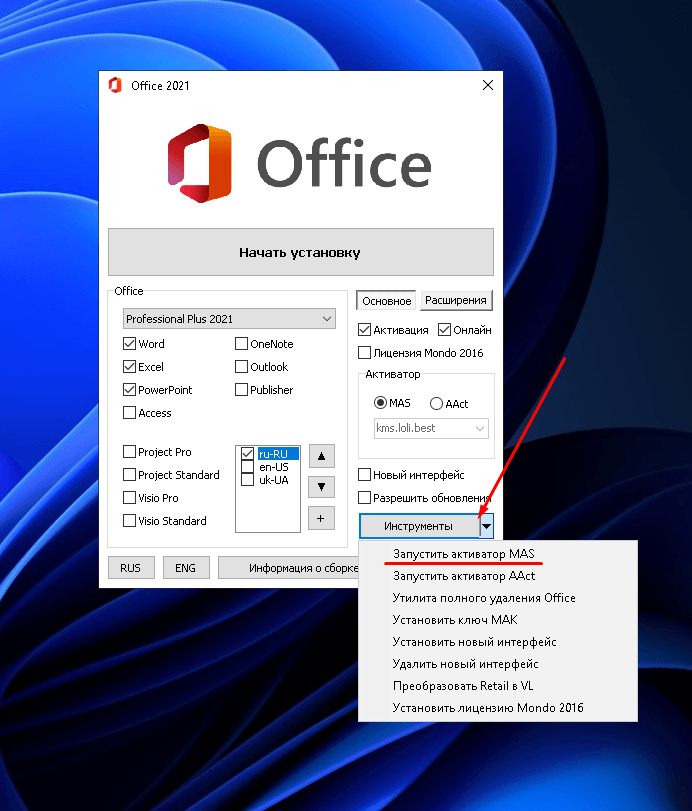Select Удалить новый интерфейс menu item
This screenshot has width=692, height=811.
point(465,664)
